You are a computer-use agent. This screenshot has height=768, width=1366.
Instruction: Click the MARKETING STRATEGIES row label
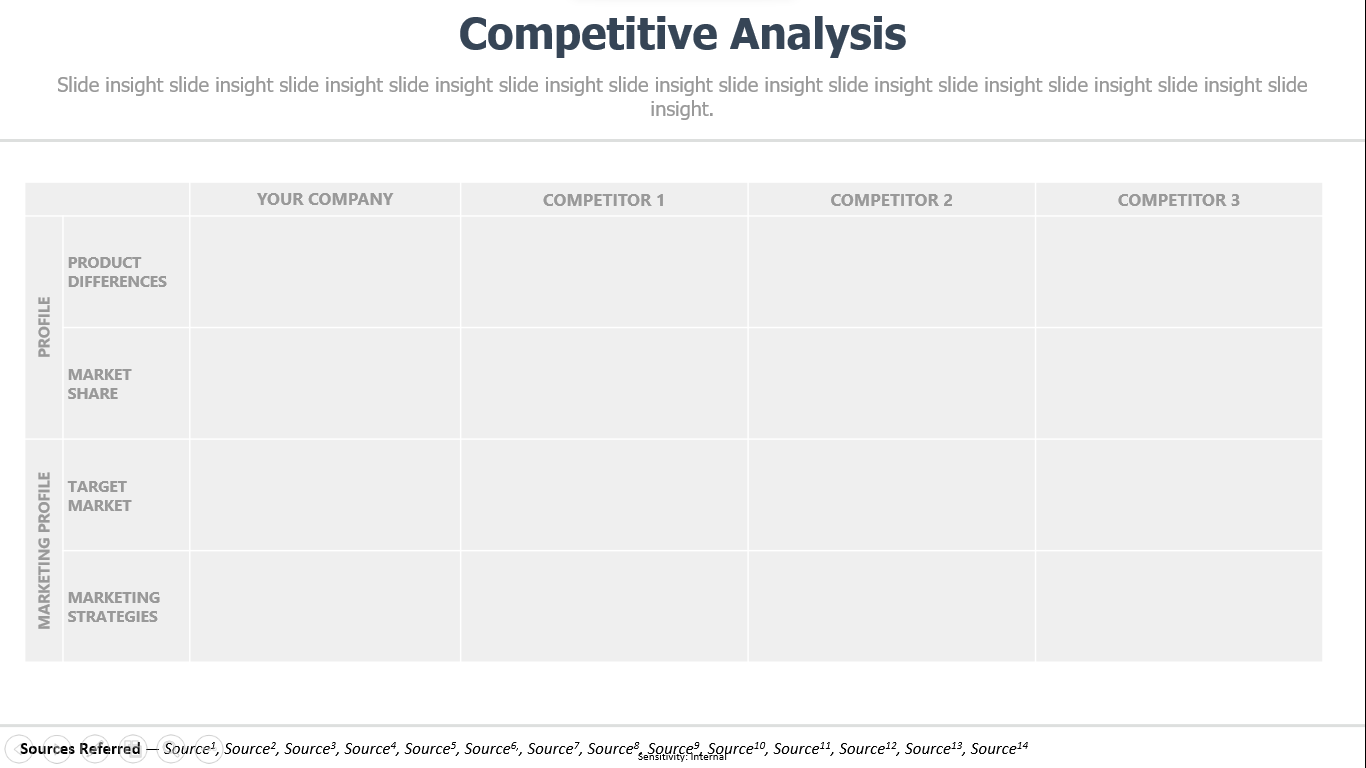click(x=113, y=607)
